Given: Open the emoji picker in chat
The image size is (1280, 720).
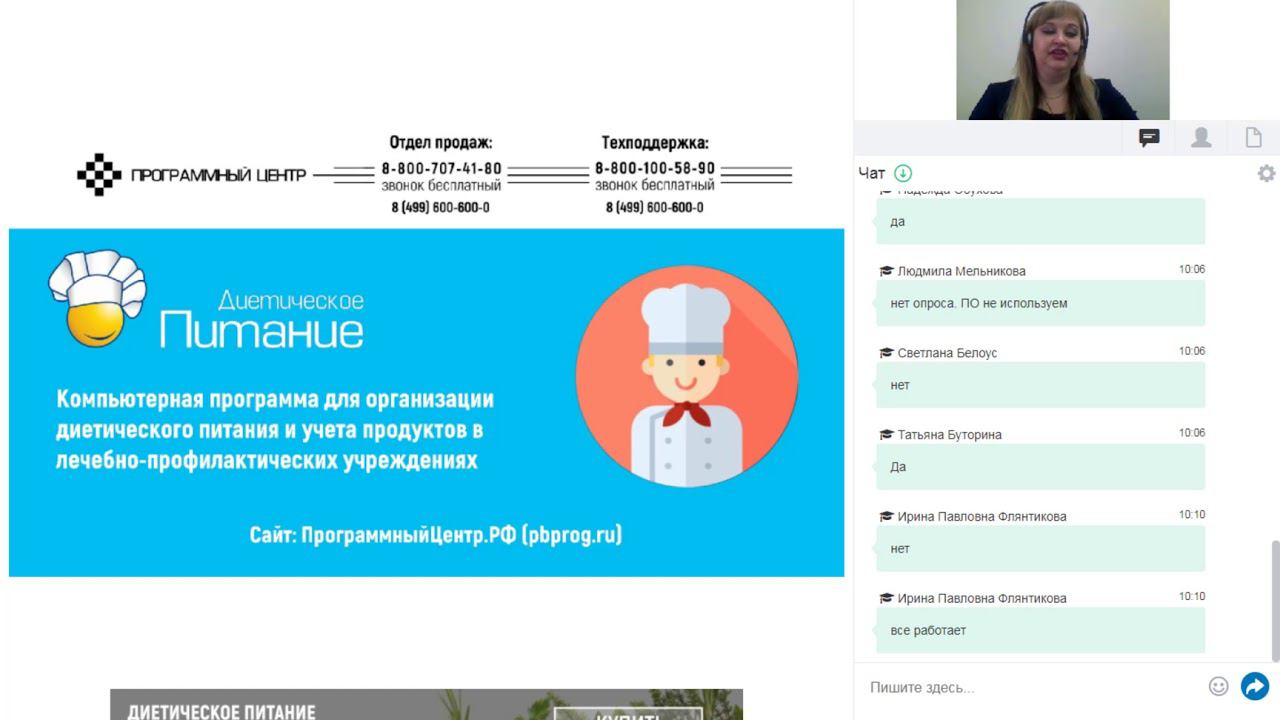Looking at the screenshot, I should 1218,686.
